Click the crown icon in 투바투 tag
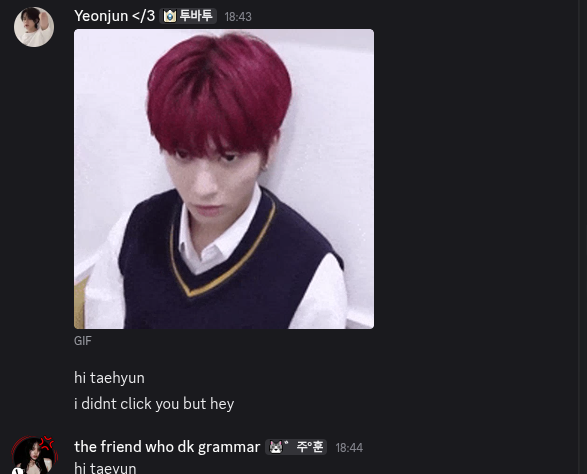This screenshot has height=474, width=587. click(x=170, y=16)
